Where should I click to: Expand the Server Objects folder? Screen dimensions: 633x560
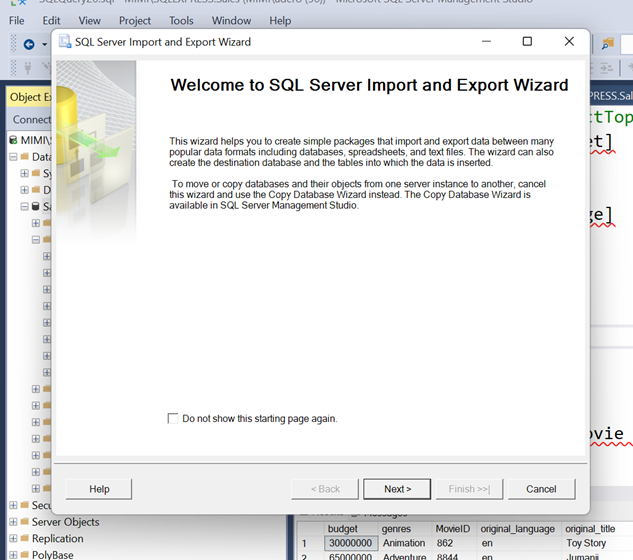13,522
